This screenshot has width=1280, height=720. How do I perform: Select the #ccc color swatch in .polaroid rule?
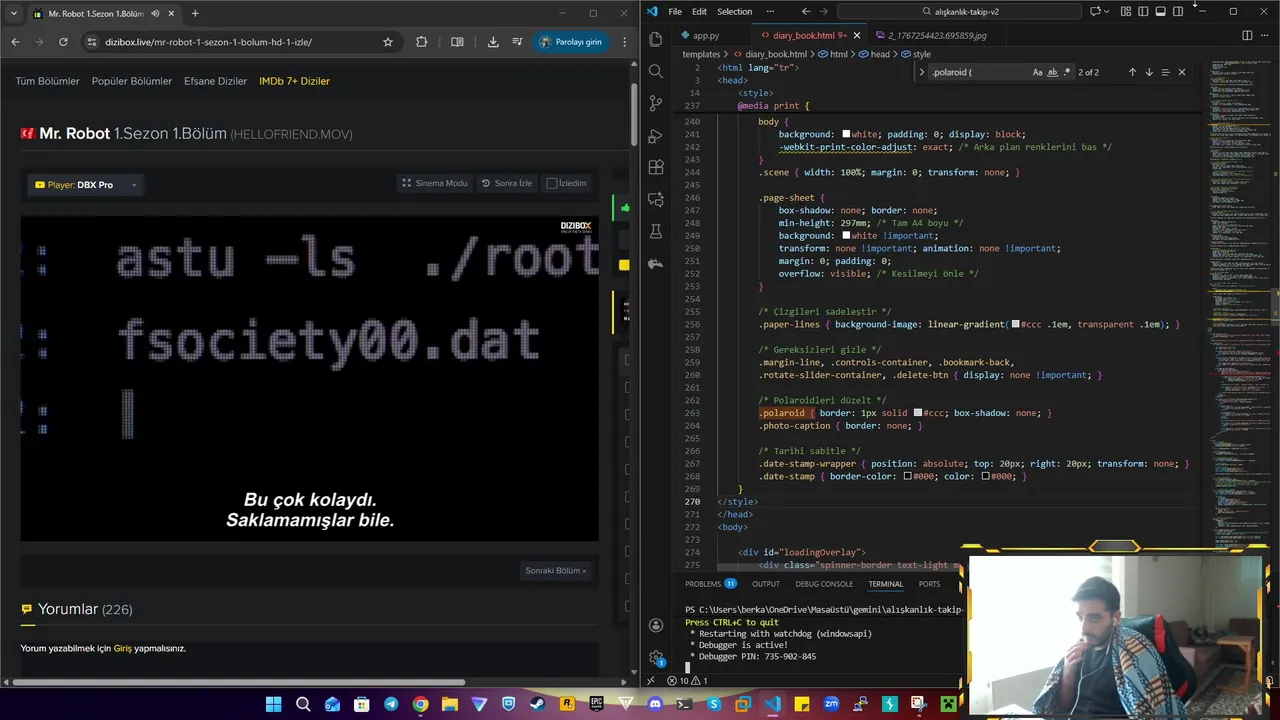click(x=918, y=413)
